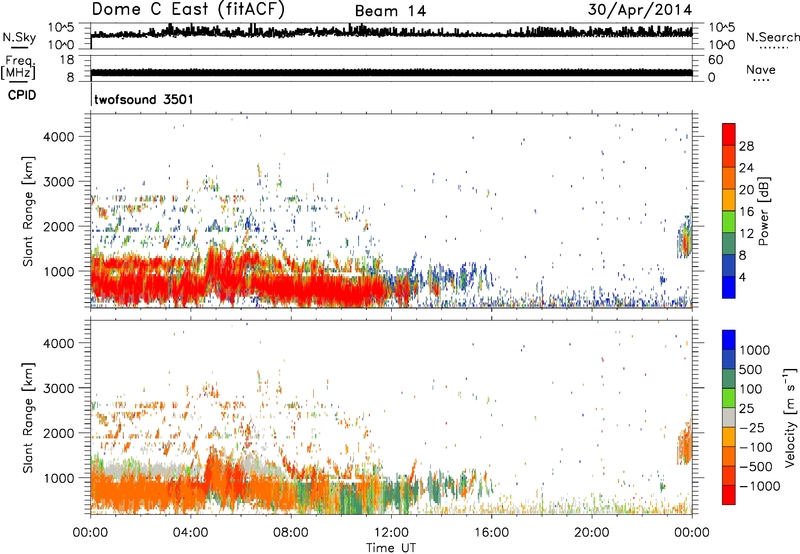Click the '3000' tick of velocity panel
The height and width of the screenshot is (554, 800).
pyautogui.click(x=59, y=388)
